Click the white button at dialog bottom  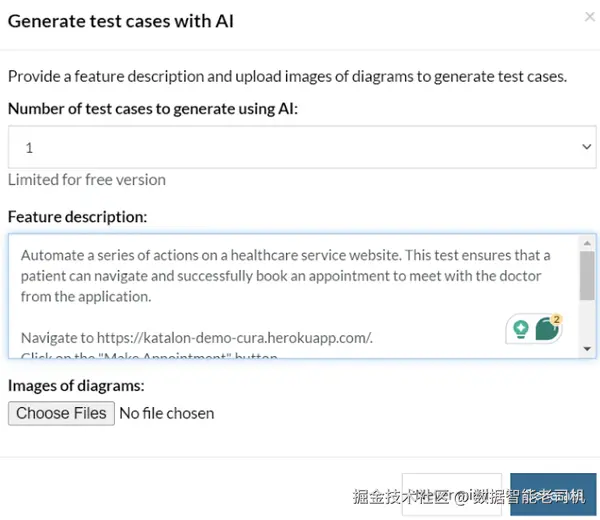[x=451, y=494]
